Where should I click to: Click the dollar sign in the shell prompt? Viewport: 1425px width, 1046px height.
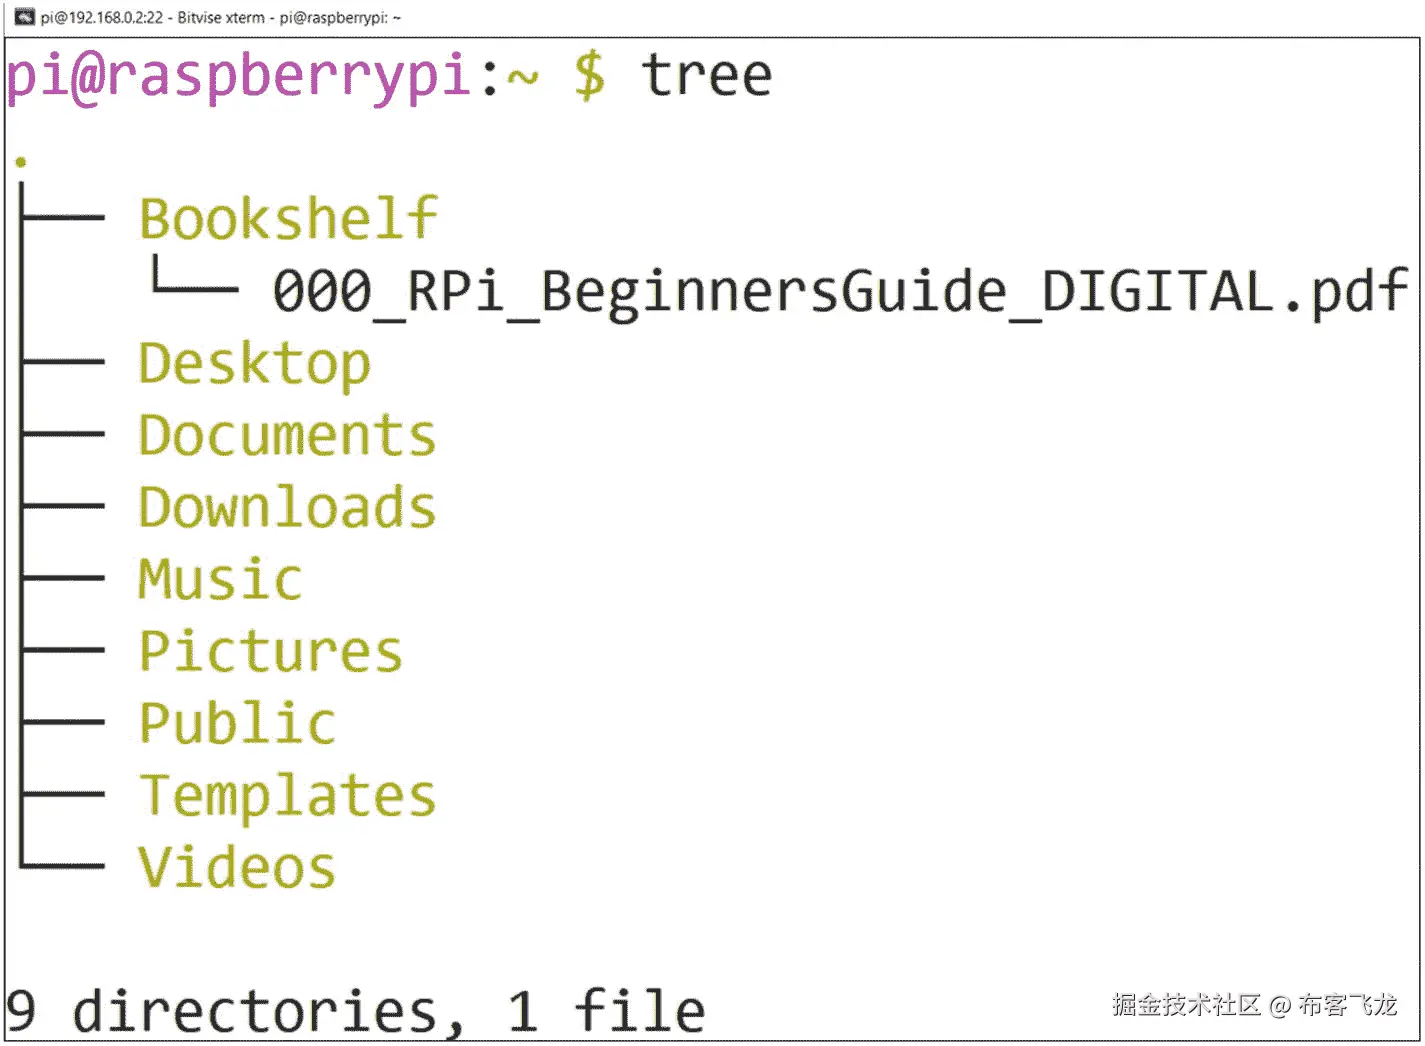[x=588, y=75]
